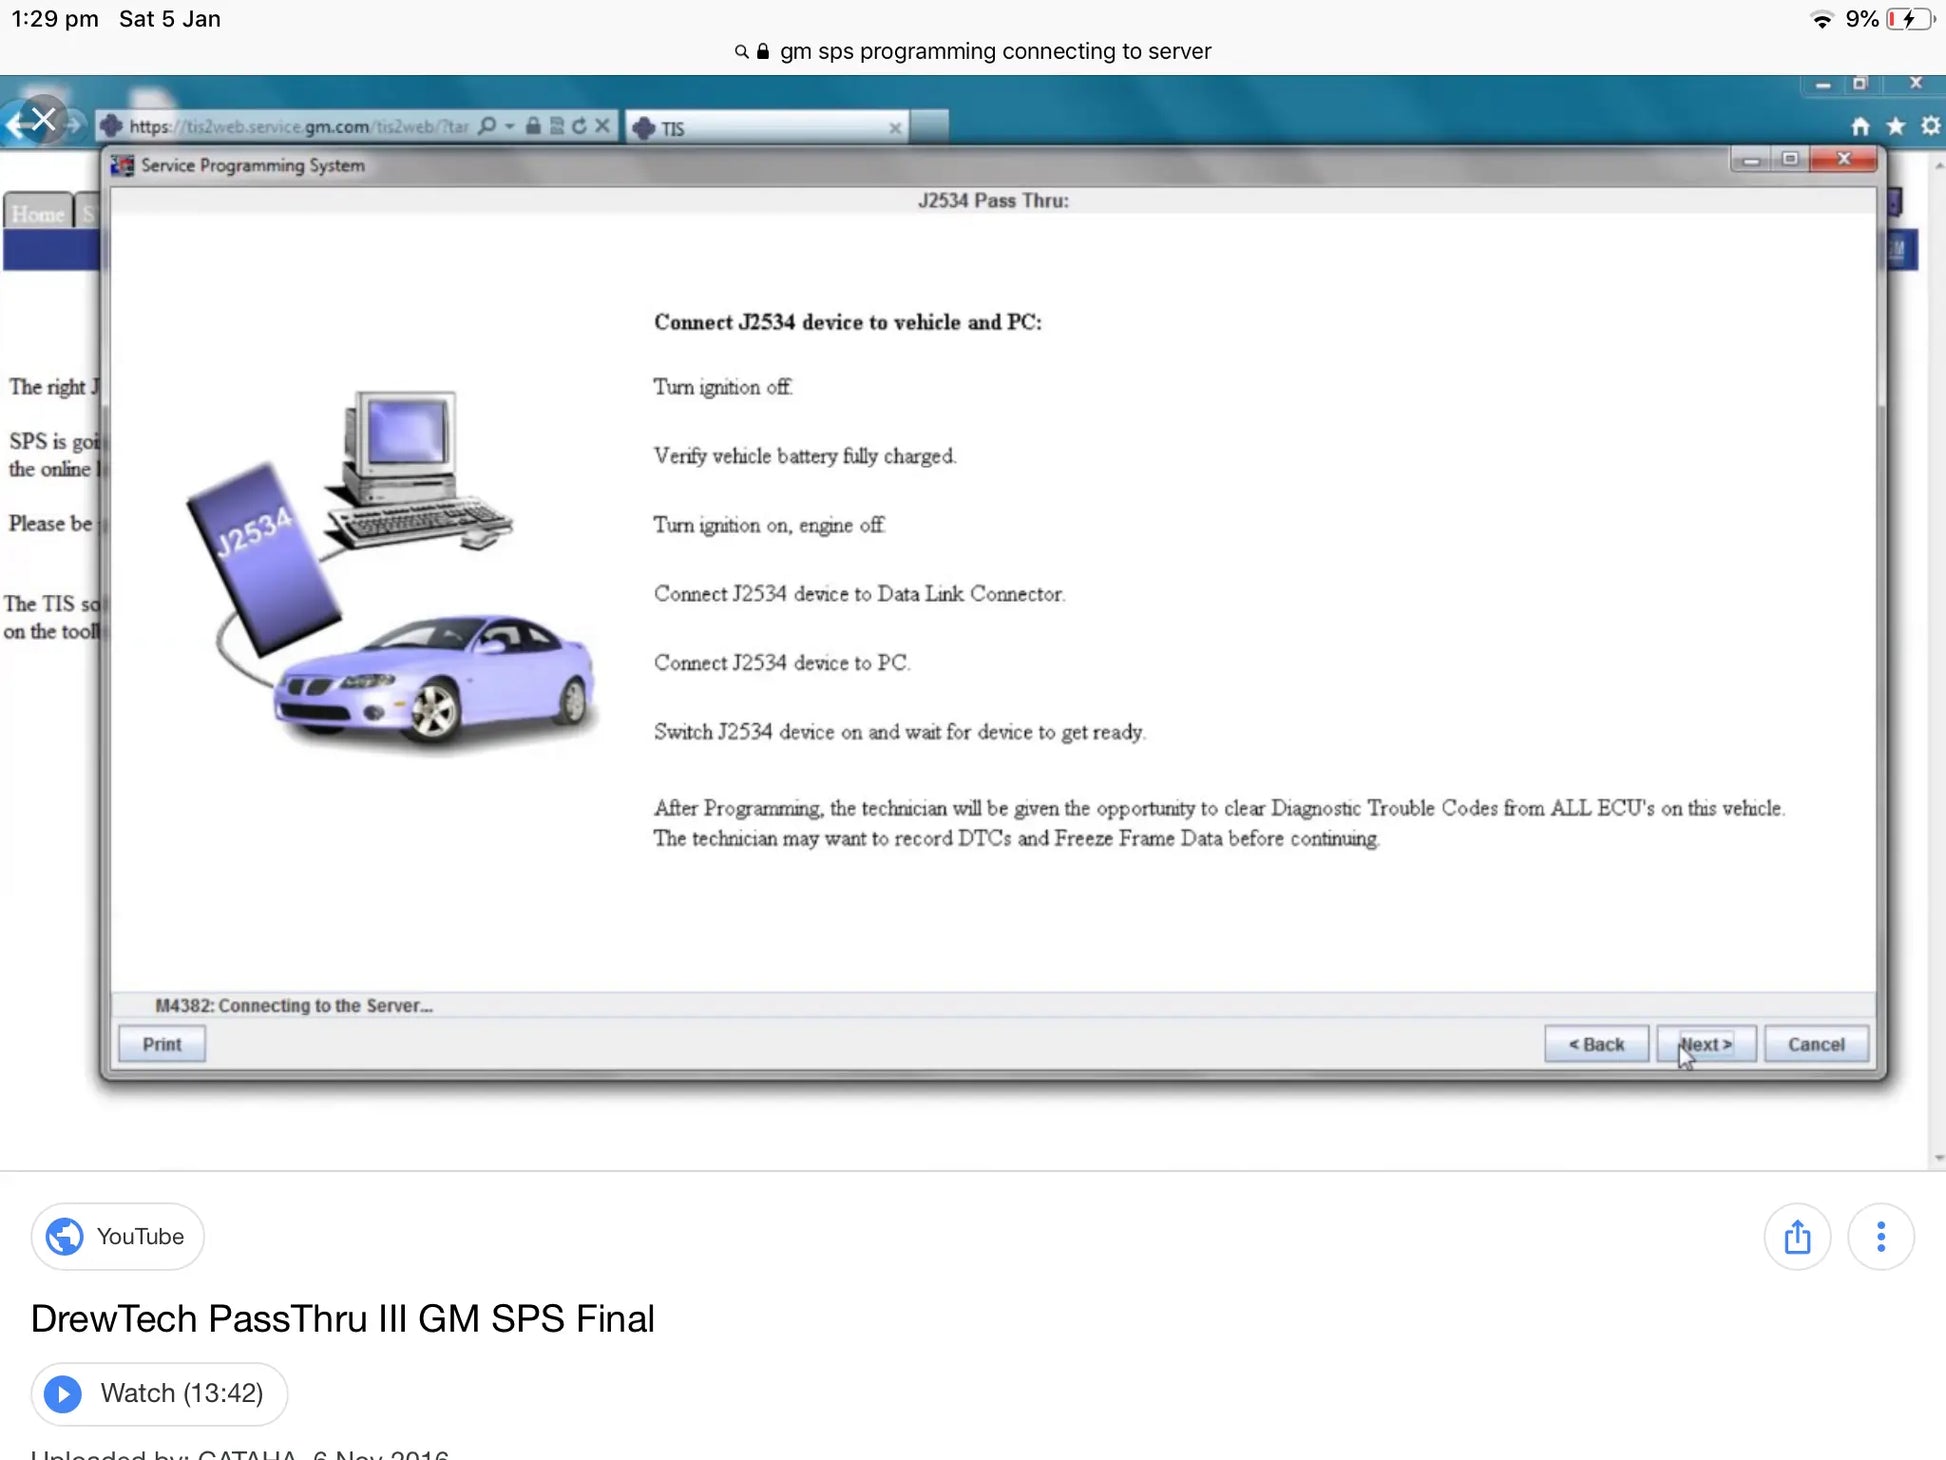Close the video overlay with the X

[43, 120]
